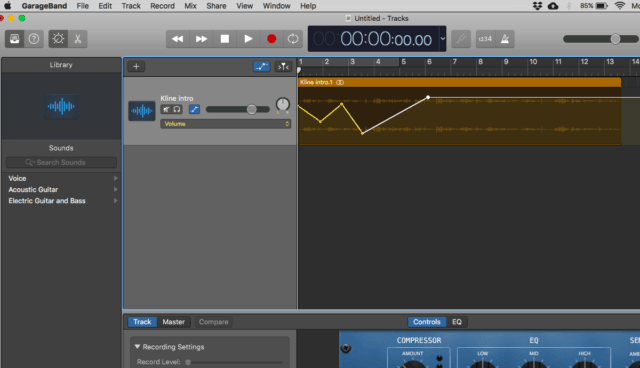Select the EQ tab
The height and width of the screenshot is (368, 640).
pos(457,322)
